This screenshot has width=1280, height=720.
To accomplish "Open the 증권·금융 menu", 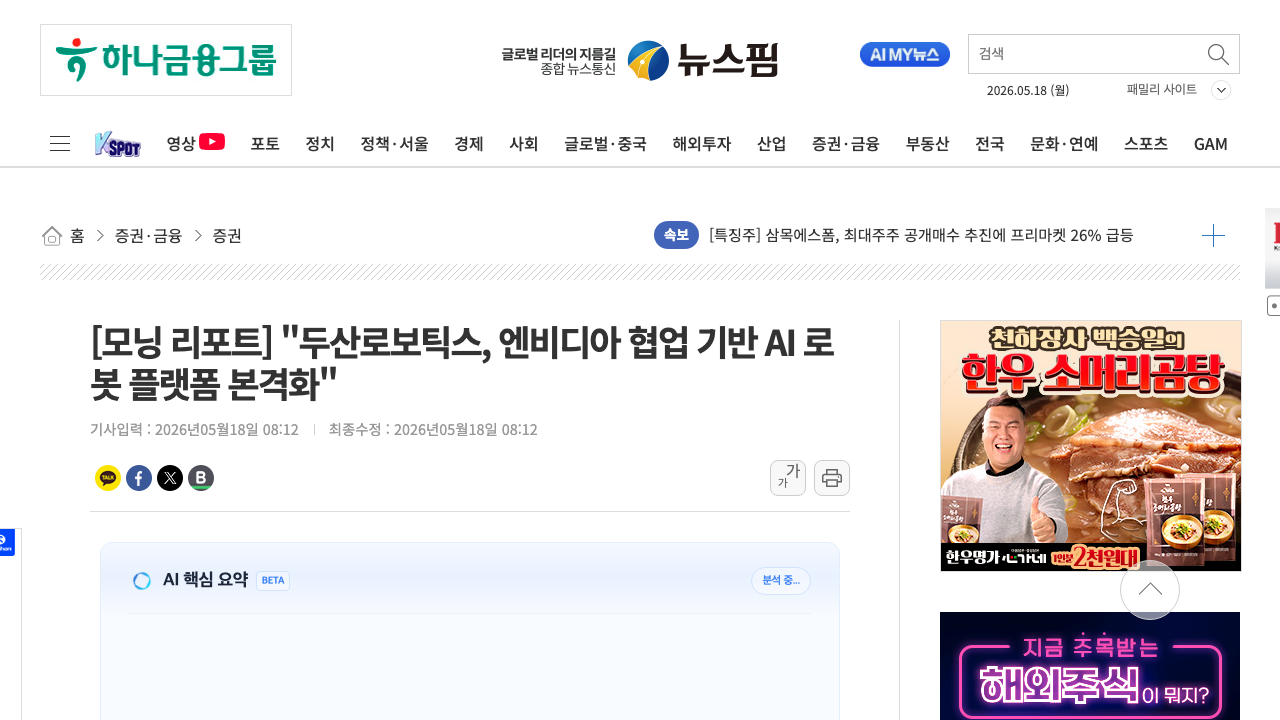I will point(846,144).
